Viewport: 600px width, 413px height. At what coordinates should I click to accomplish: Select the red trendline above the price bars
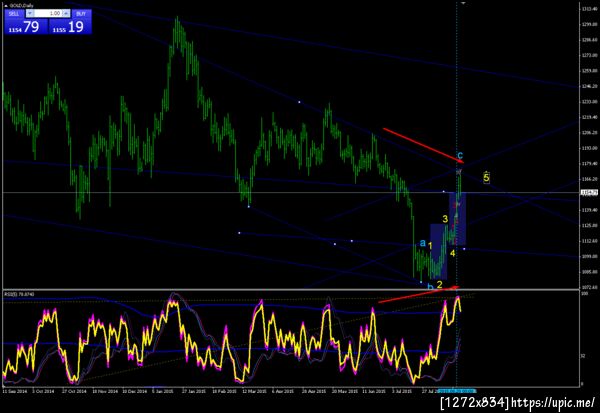423,145
